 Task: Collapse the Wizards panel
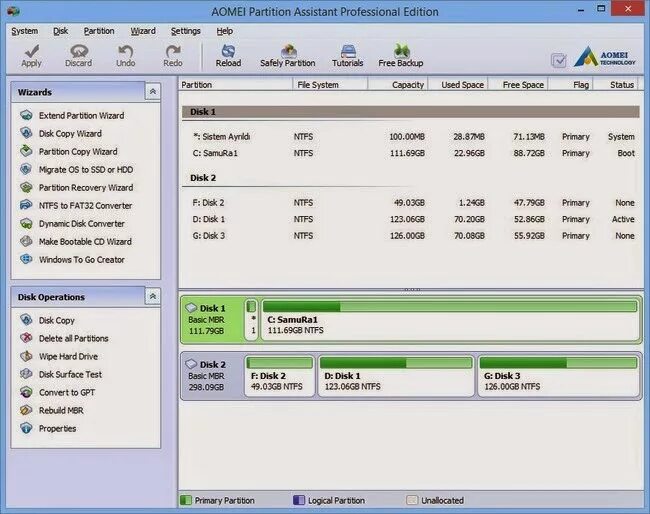(153, 92)
